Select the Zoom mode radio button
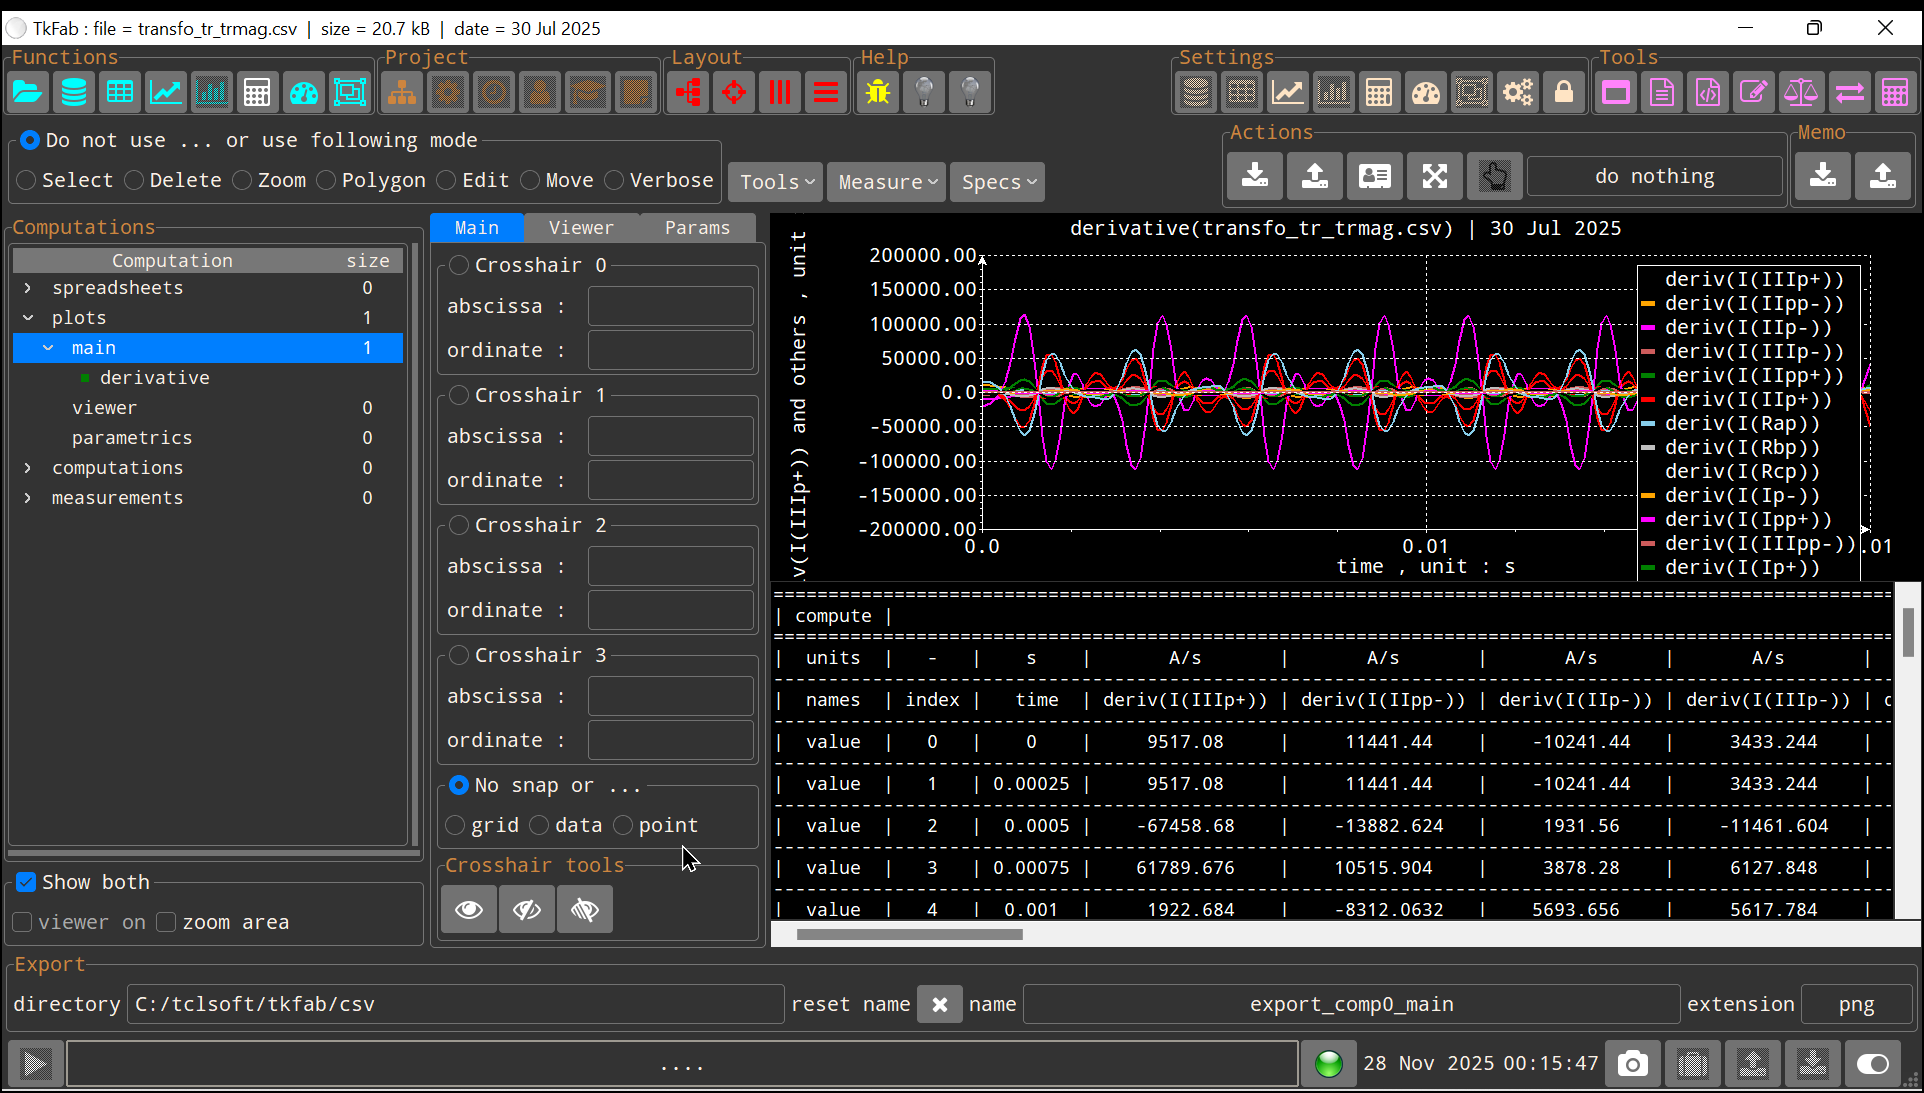 243,180
